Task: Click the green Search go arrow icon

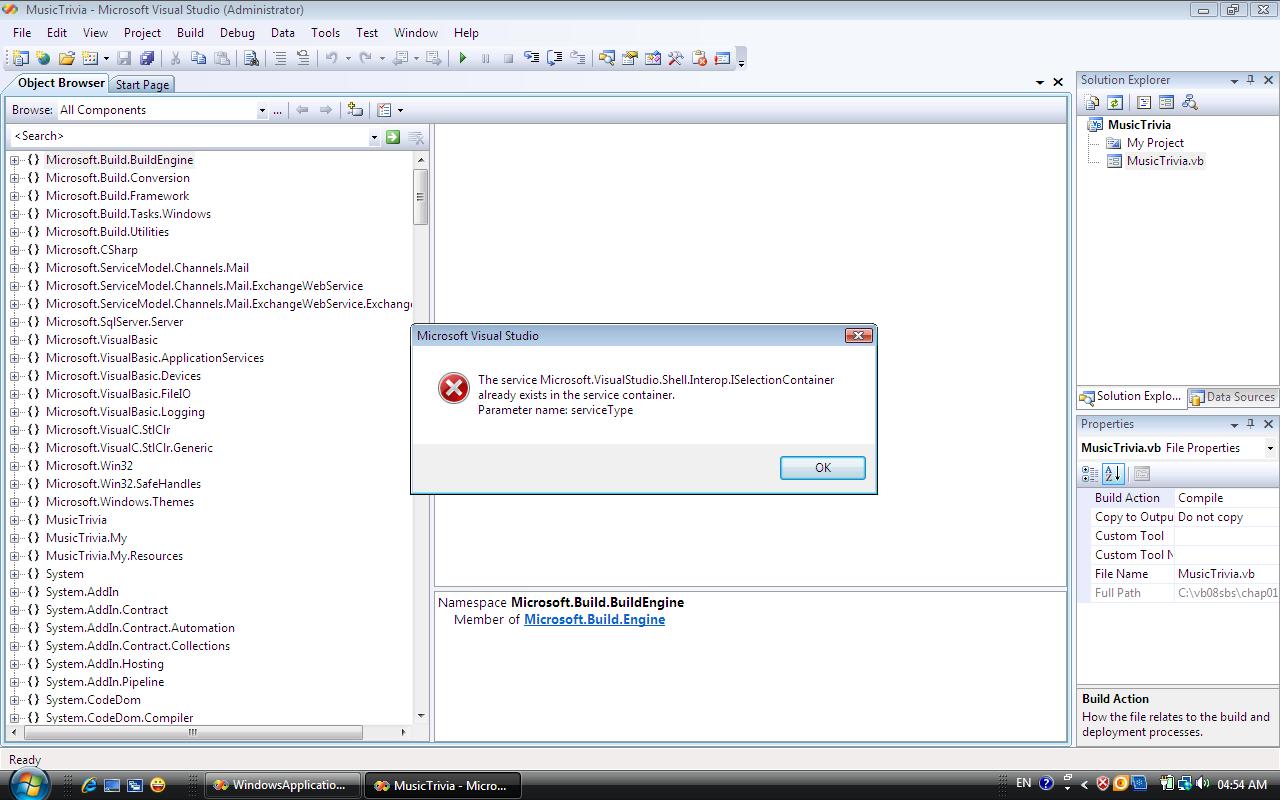Action: tap(393, 136)
